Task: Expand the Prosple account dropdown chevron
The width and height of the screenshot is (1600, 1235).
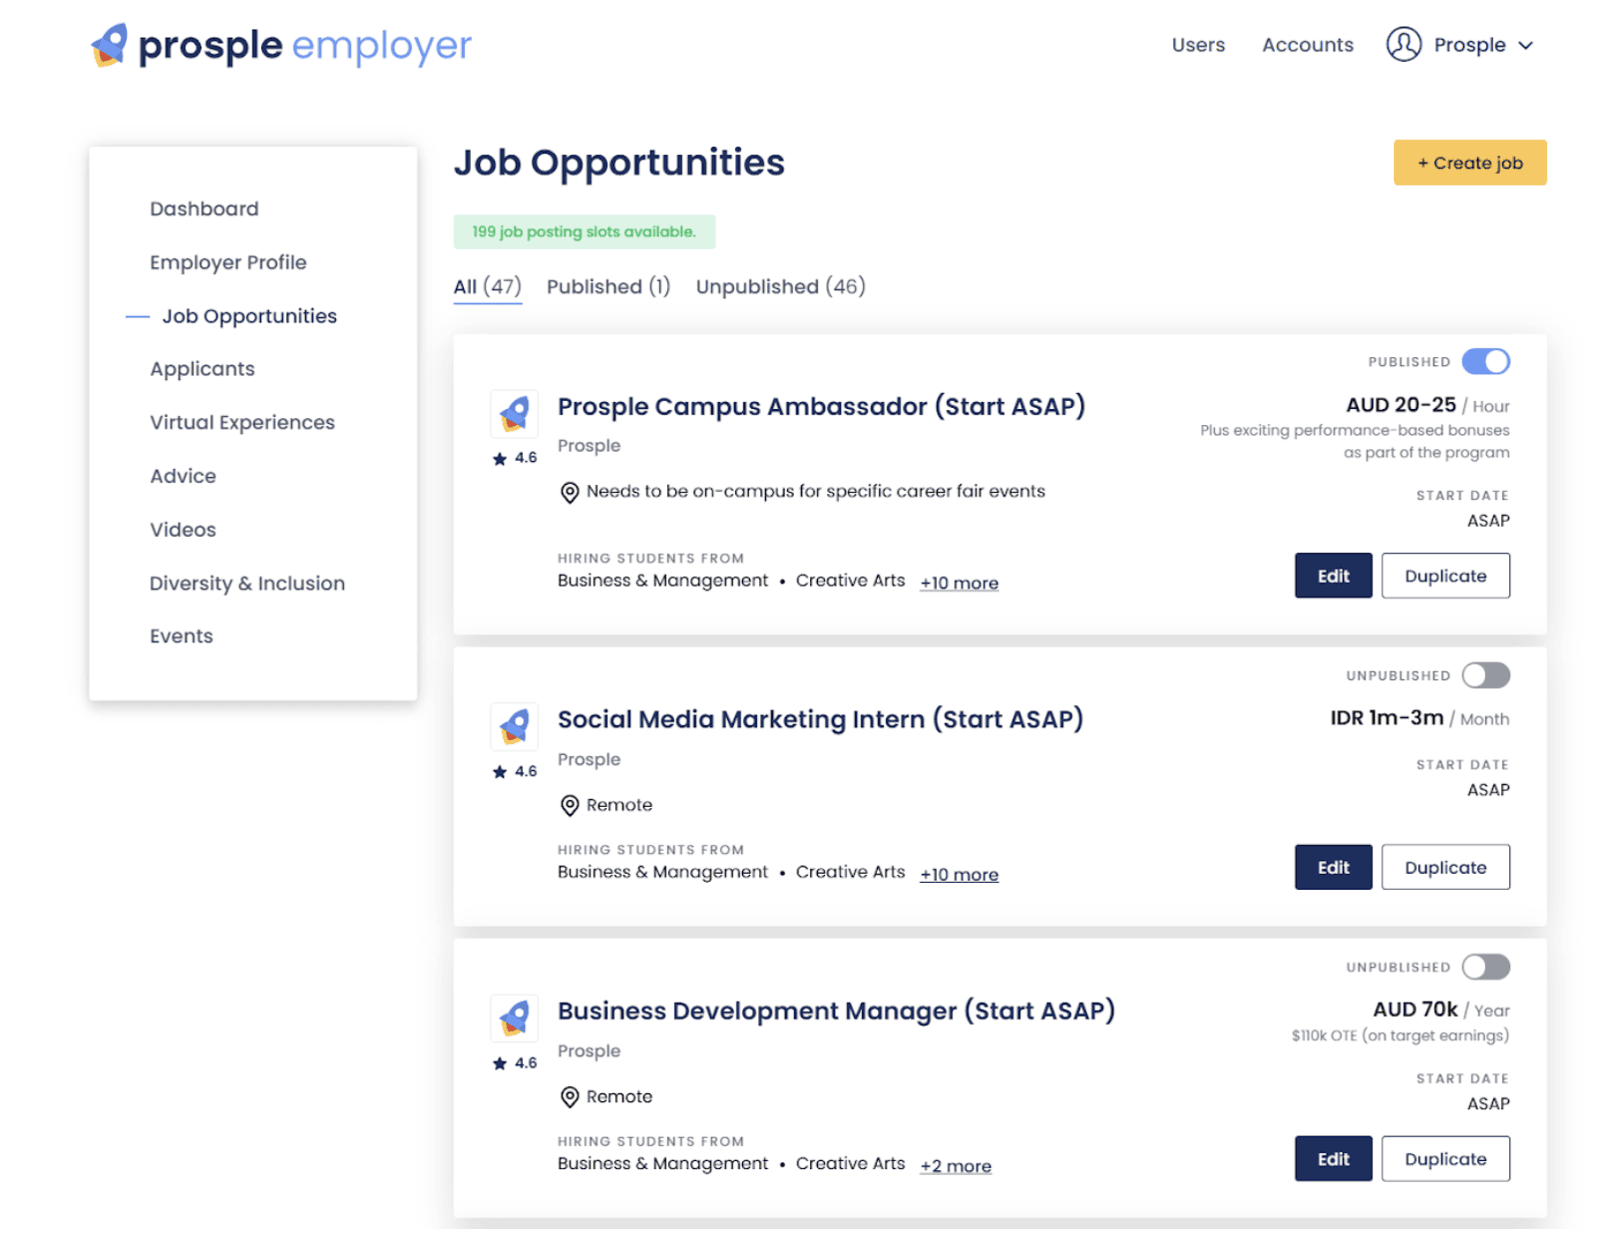Action: point(1525,46)
